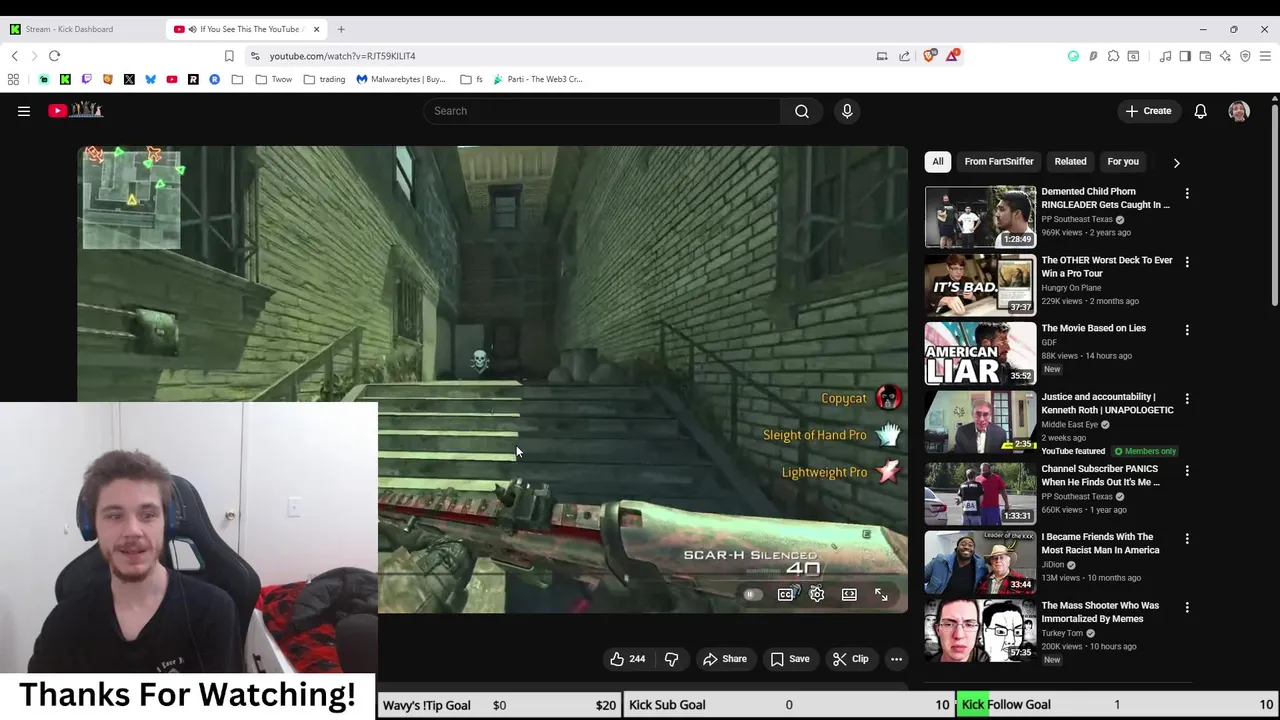This screenshot has width=1280, height=720.
Task: Open options for Channel Subscriber PANICS video
Action: click(x=1187, y=470)
